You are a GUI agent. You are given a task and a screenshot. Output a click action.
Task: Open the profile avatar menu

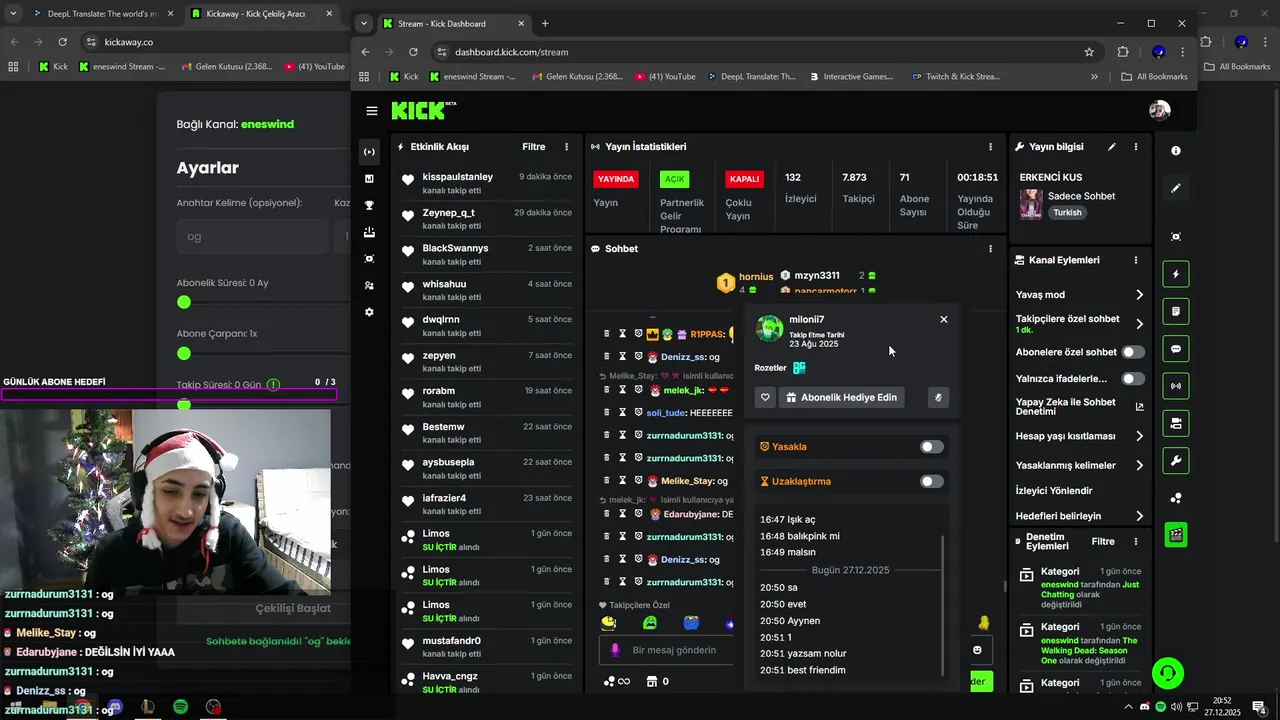1160,110
